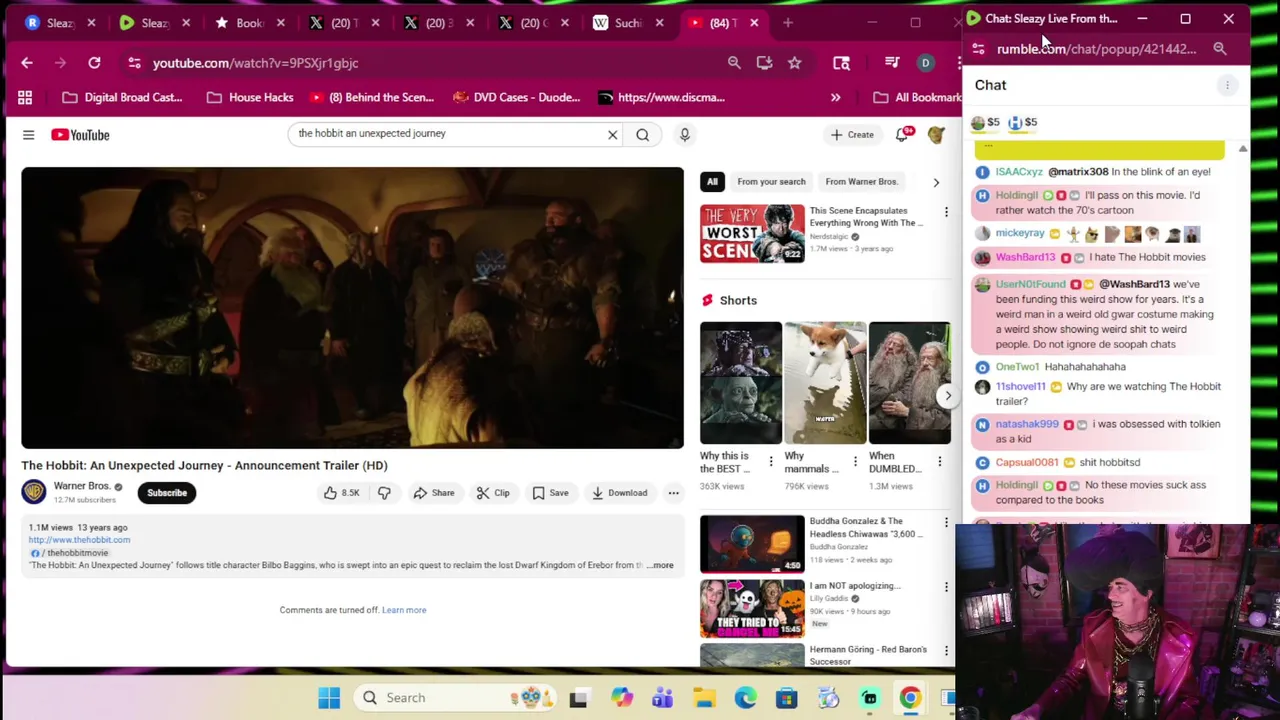
Task: Open Microsoft Store from taskbar
Action: (786, 698)
